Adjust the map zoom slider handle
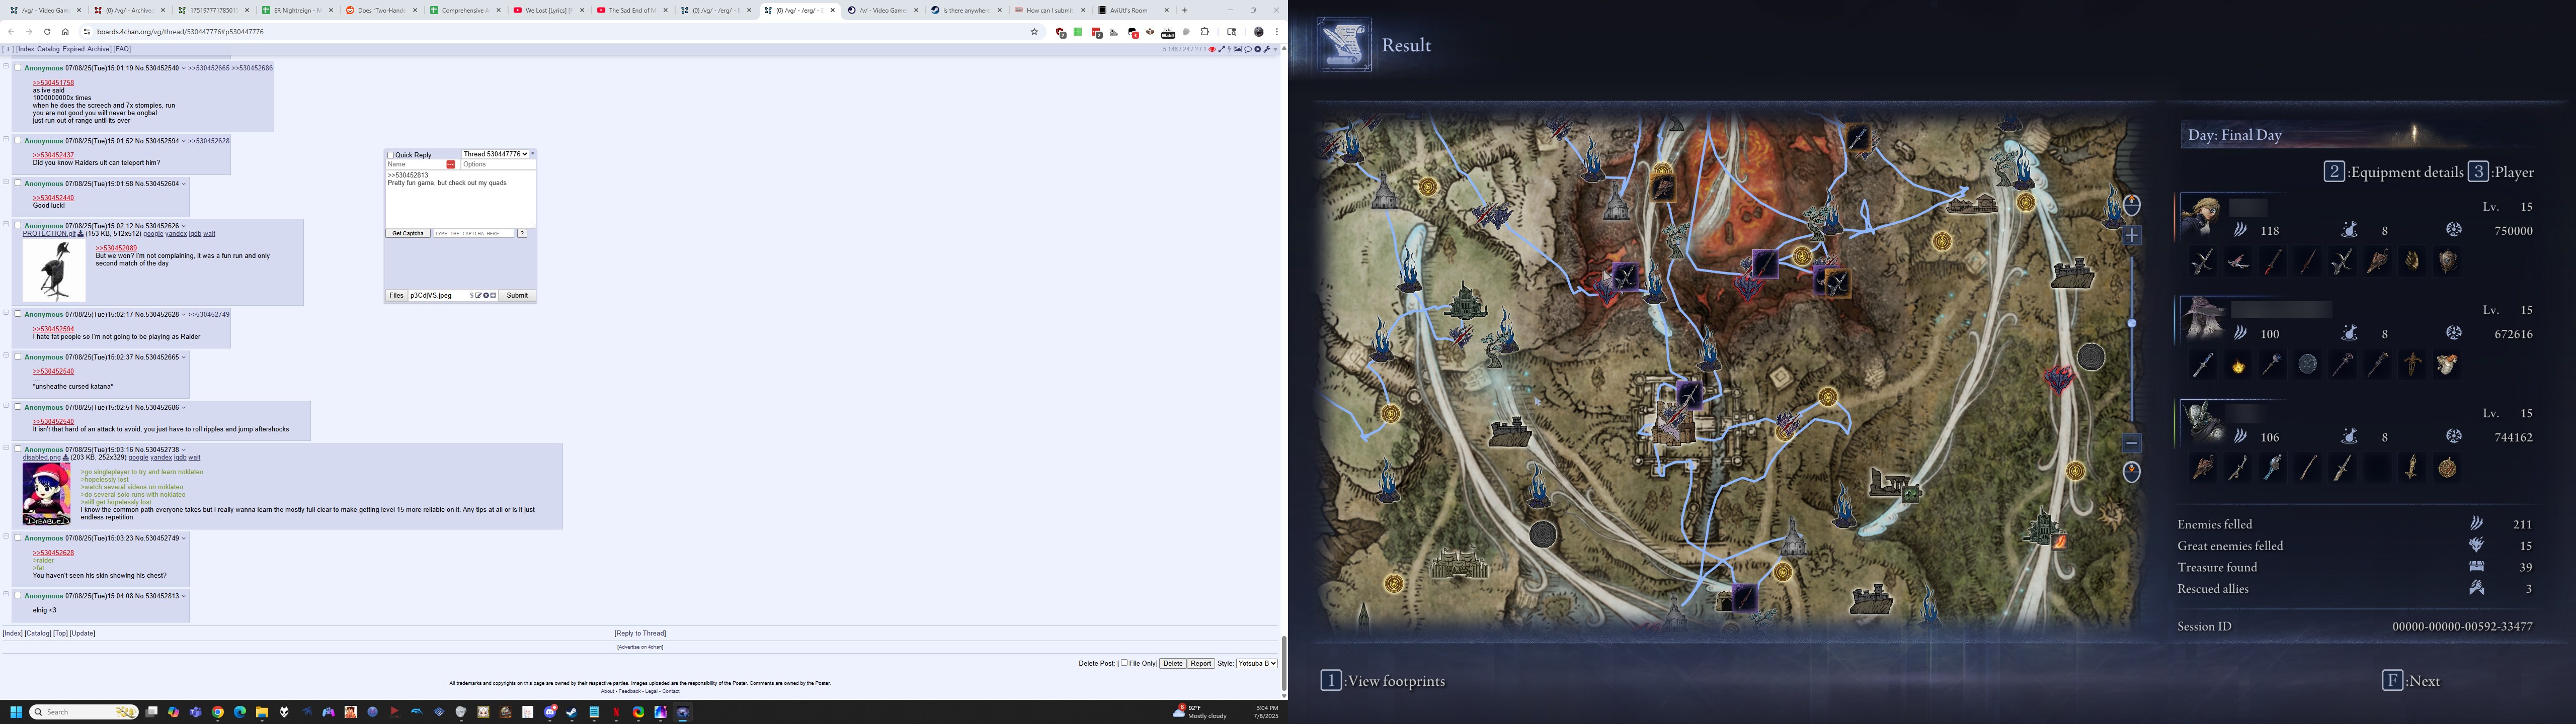Screen dimensions: 2576x724 [2132, 323]
